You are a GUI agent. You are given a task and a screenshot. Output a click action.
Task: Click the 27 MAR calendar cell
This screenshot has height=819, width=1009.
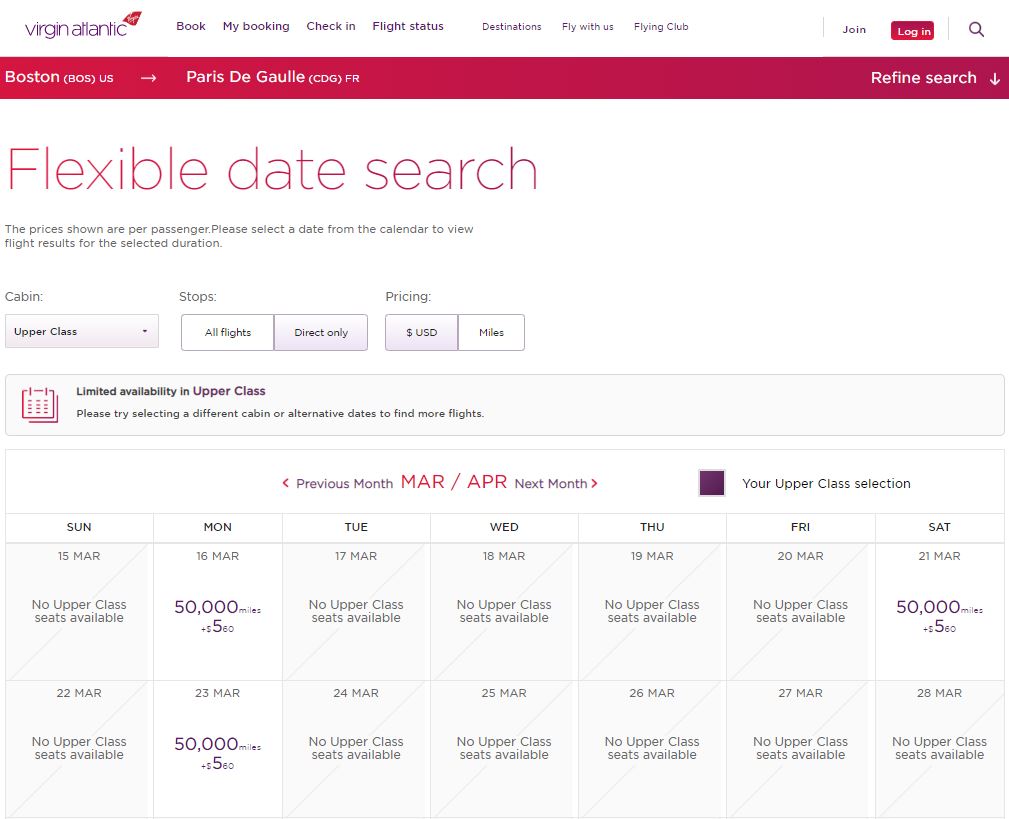click(801, 749)
